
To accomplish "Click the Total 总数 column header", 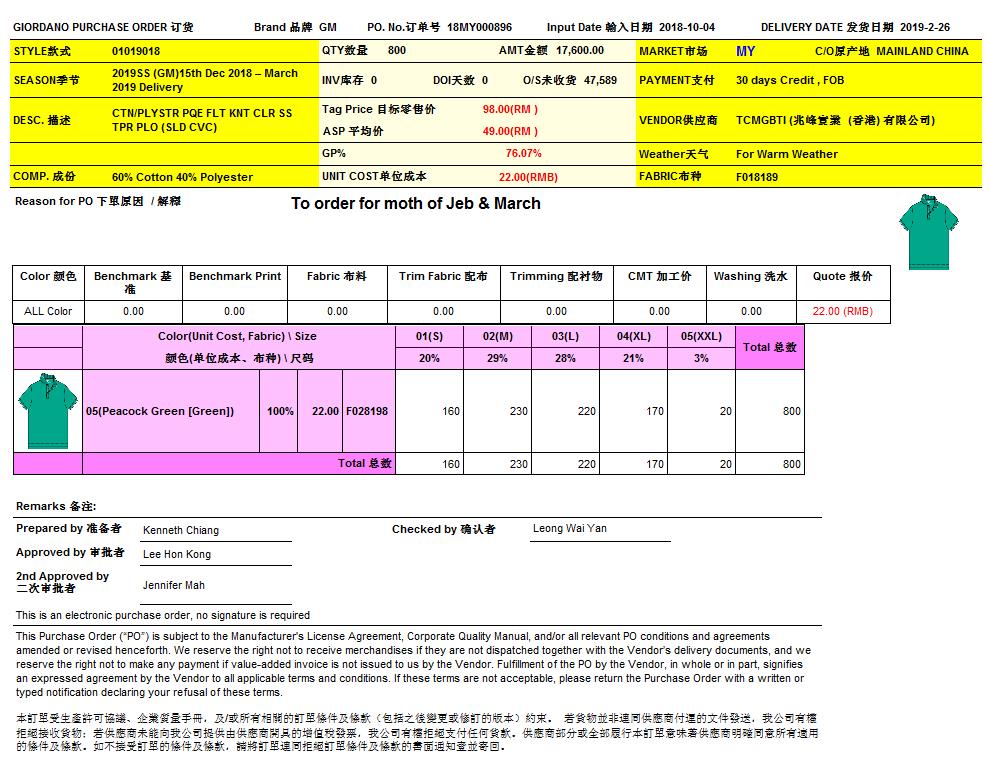I will click(x=770, y=347).
